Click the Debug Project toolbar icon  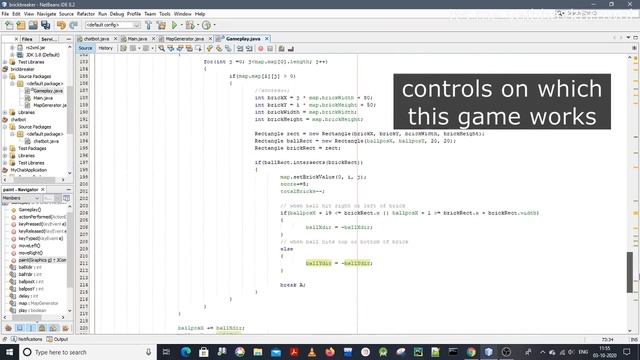click(190, 25)
